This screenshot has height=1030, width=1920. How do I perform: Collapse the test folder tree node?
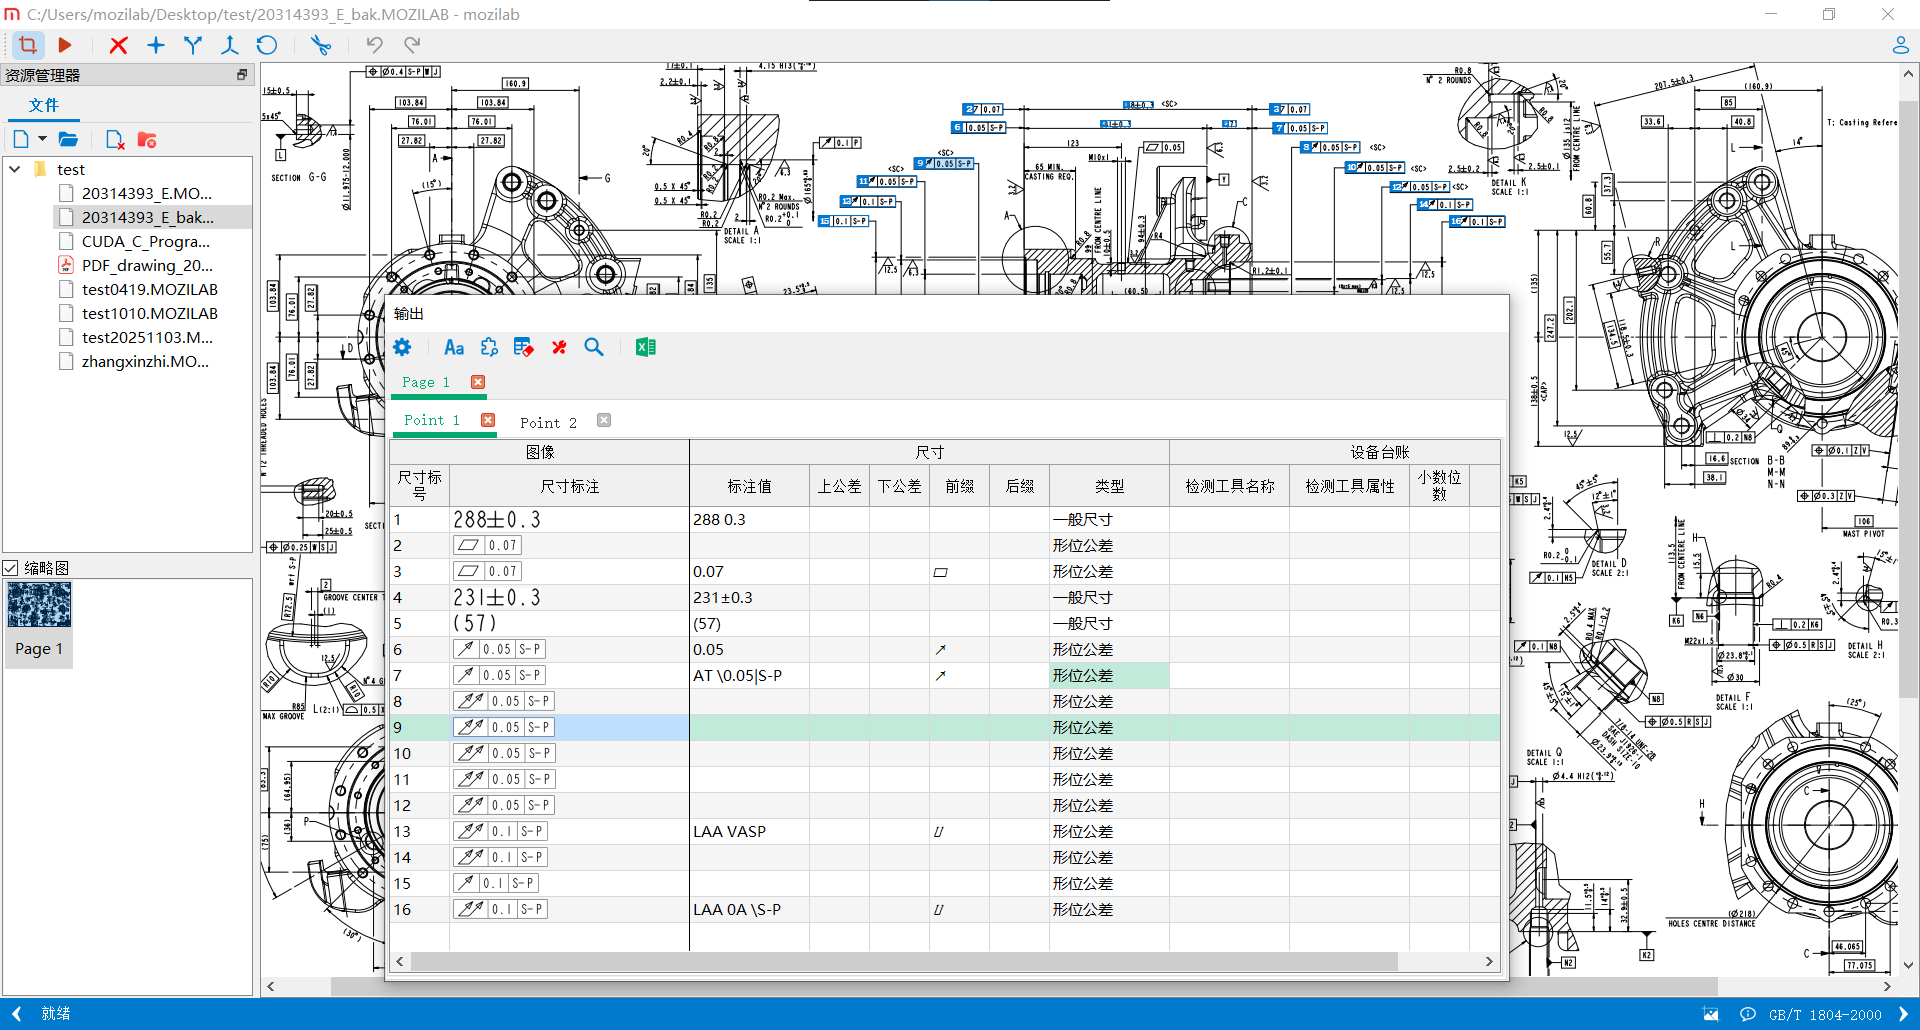(15, 170)
